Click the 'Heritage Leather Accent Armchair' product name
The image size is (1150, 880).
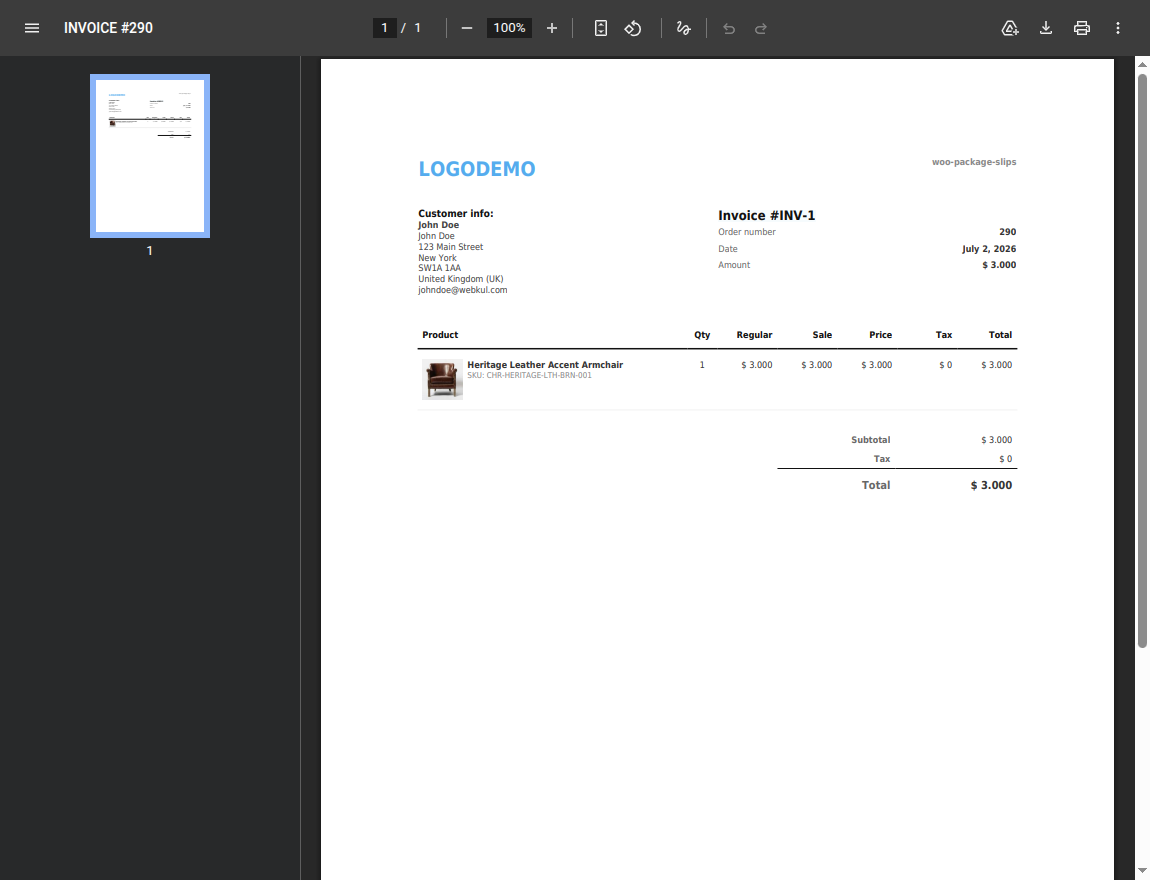[x=545, y=364]
